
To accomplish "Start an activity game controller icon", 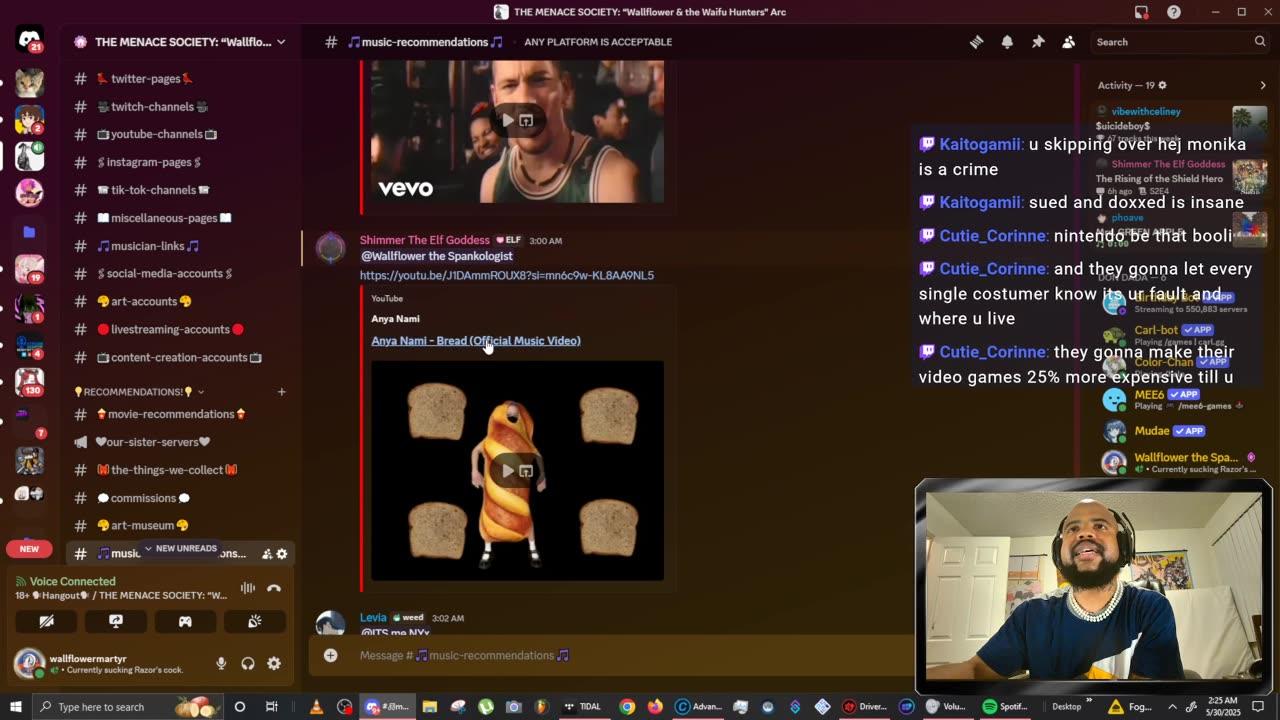I will coord(185,622).
